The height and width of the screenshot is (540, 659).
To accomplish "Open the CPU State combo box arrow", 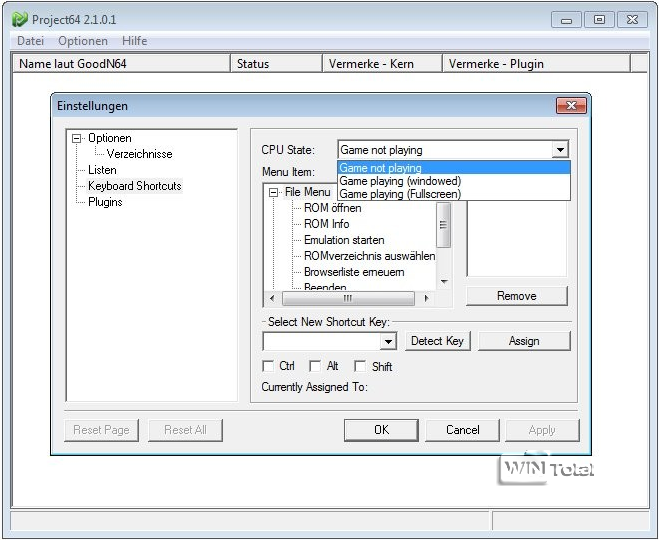I will click(x=560, y=150).
